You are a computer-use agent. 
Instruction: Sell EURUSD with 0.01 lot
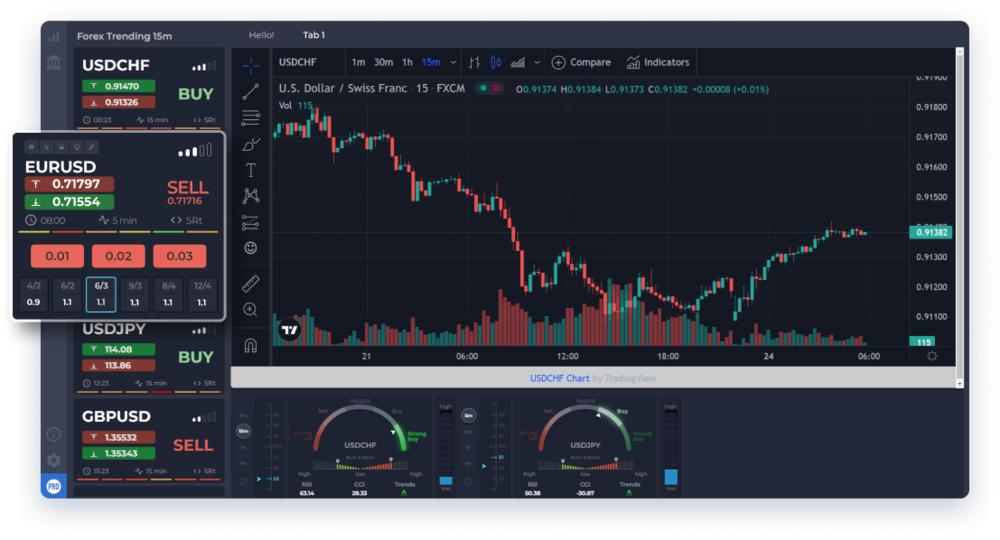pyautogui.click(x=57, y=256)
